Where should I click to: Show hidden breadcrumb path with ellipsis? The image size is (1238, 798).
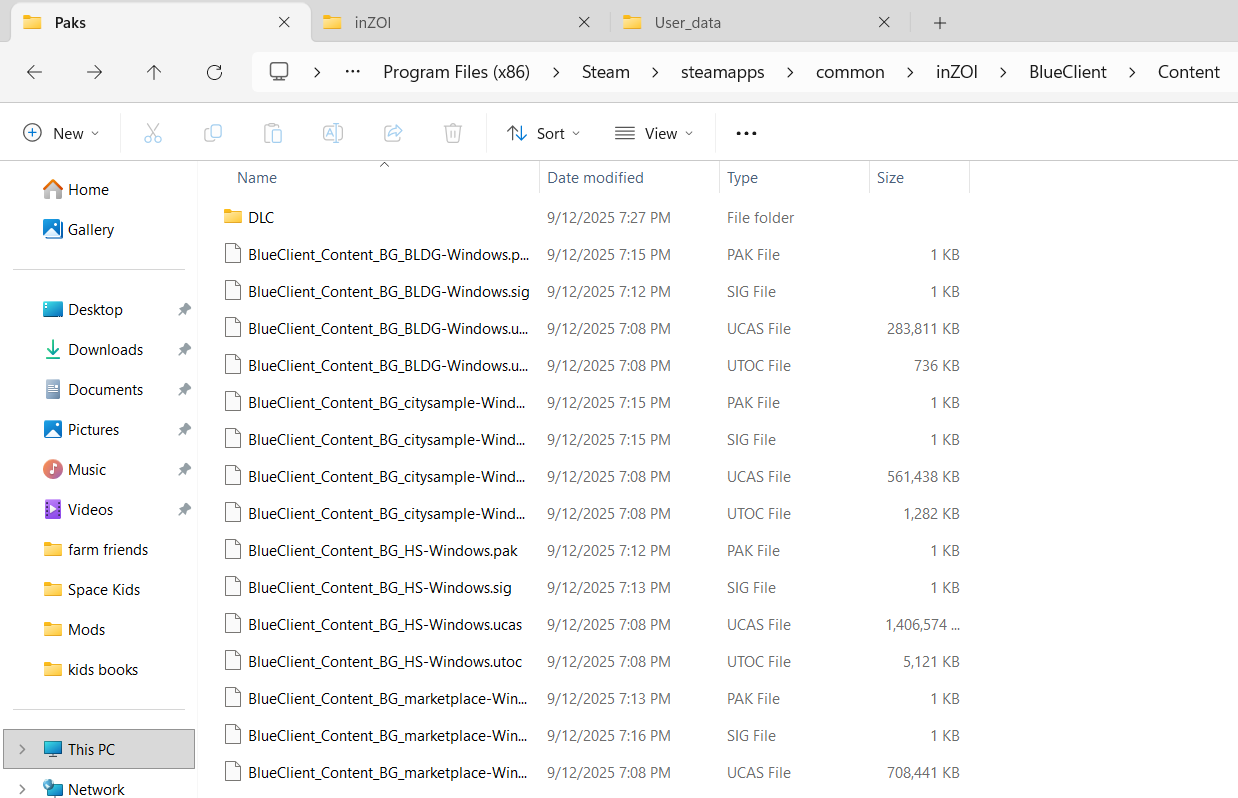coord(352,72)
